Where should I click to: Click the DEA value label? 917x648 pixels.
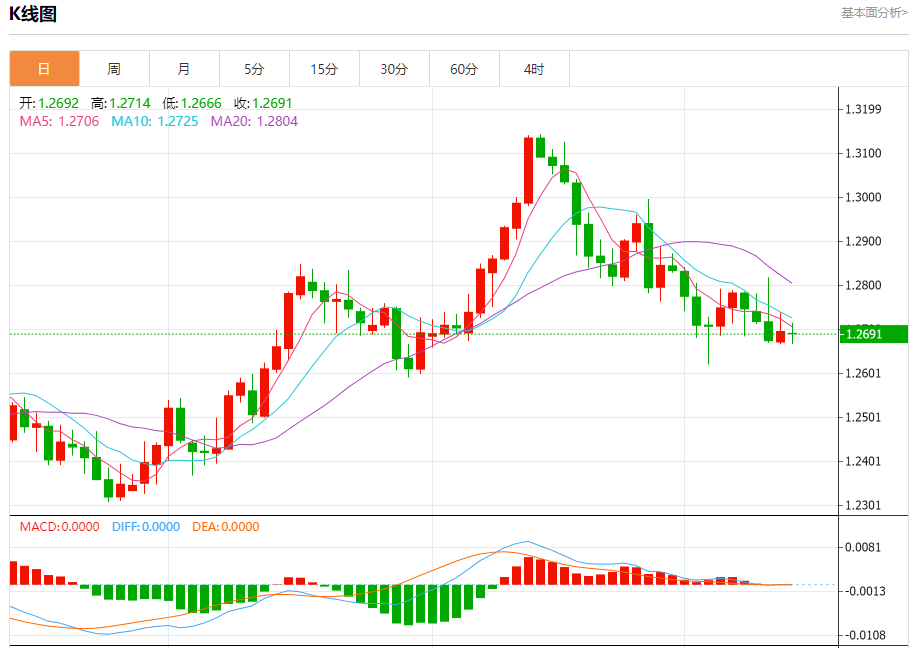pos(226,526)
